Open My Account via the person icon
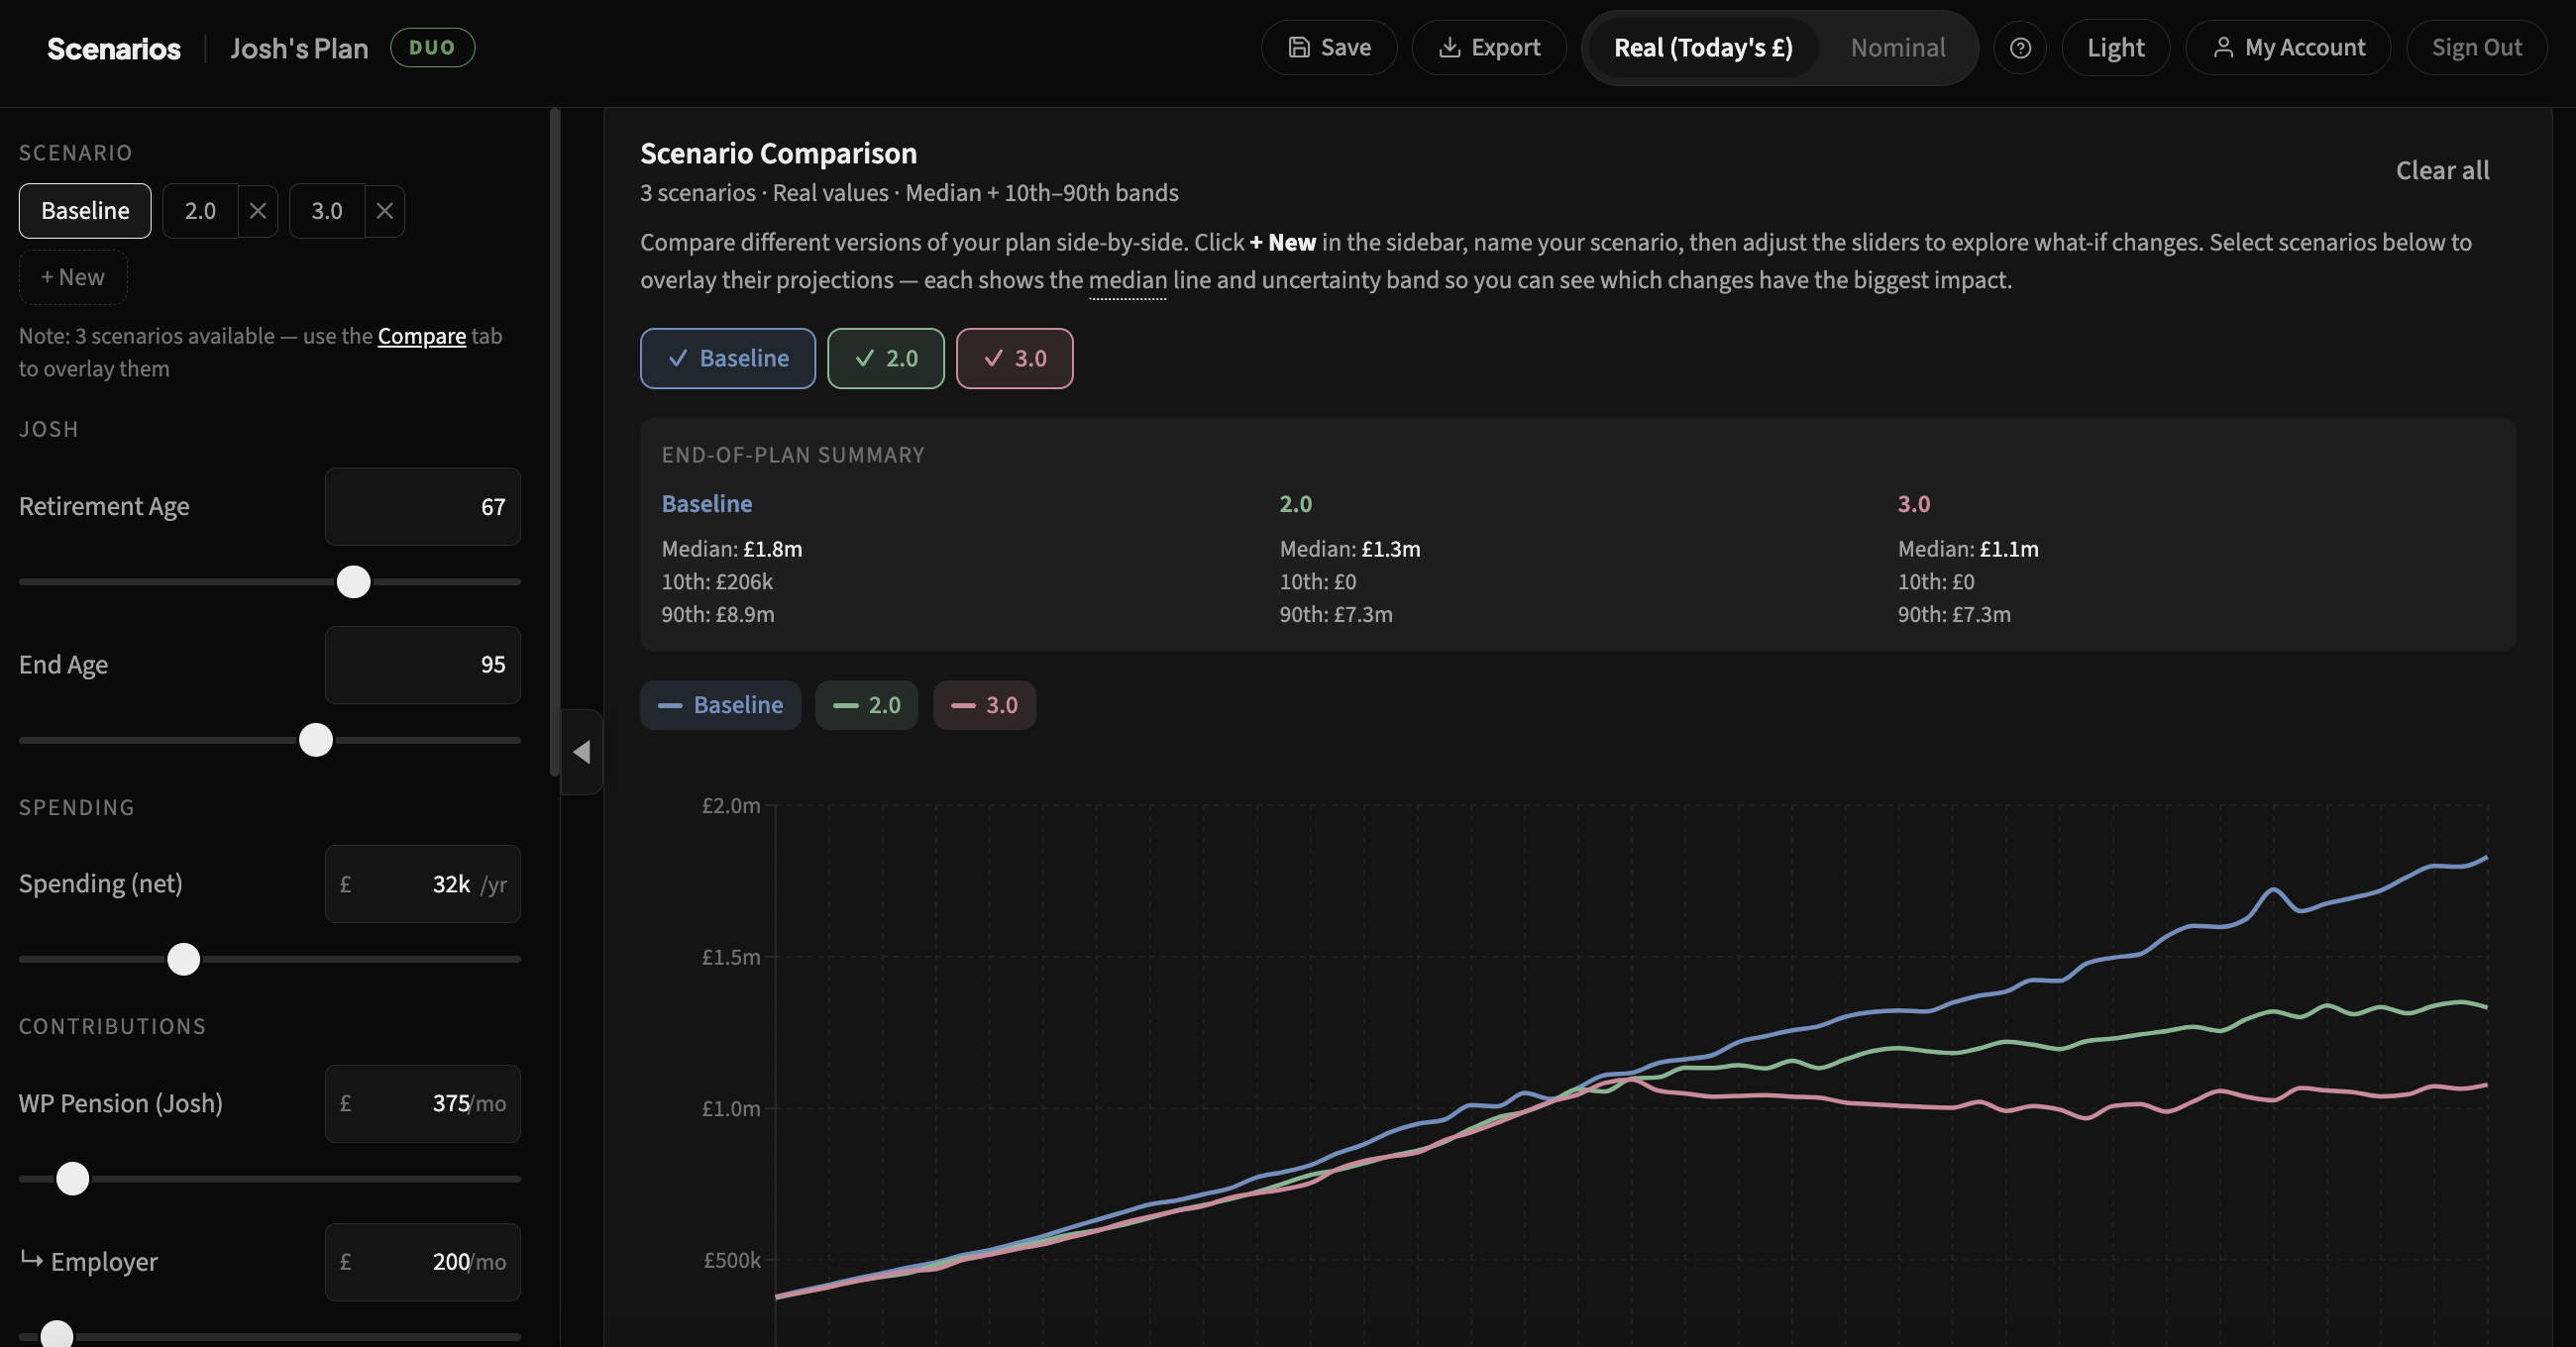Image resolution: width=2576 pixels, height=1347 pixels. (x=2225, y=47)
